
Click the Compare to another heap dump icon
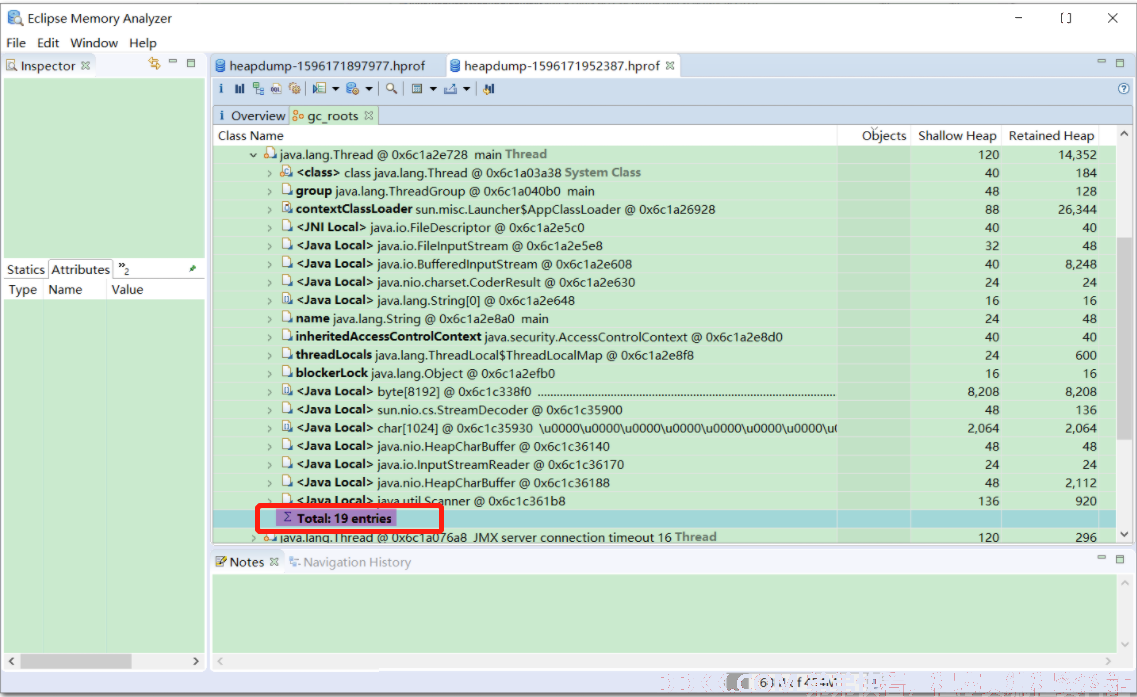[x=489, y=88]
